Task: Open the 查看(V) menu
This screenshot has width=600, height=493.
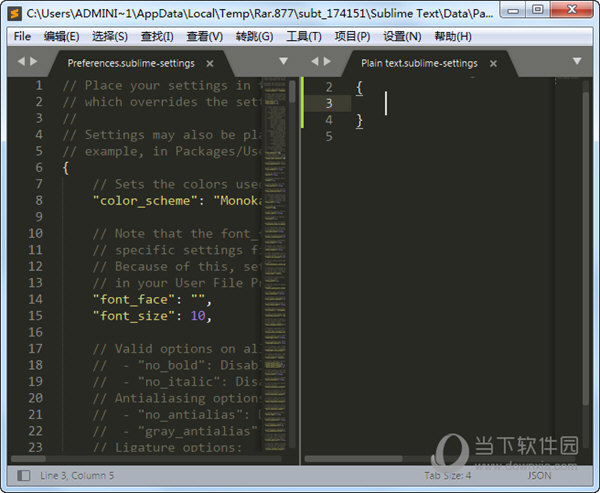Action: coord(204,36)
